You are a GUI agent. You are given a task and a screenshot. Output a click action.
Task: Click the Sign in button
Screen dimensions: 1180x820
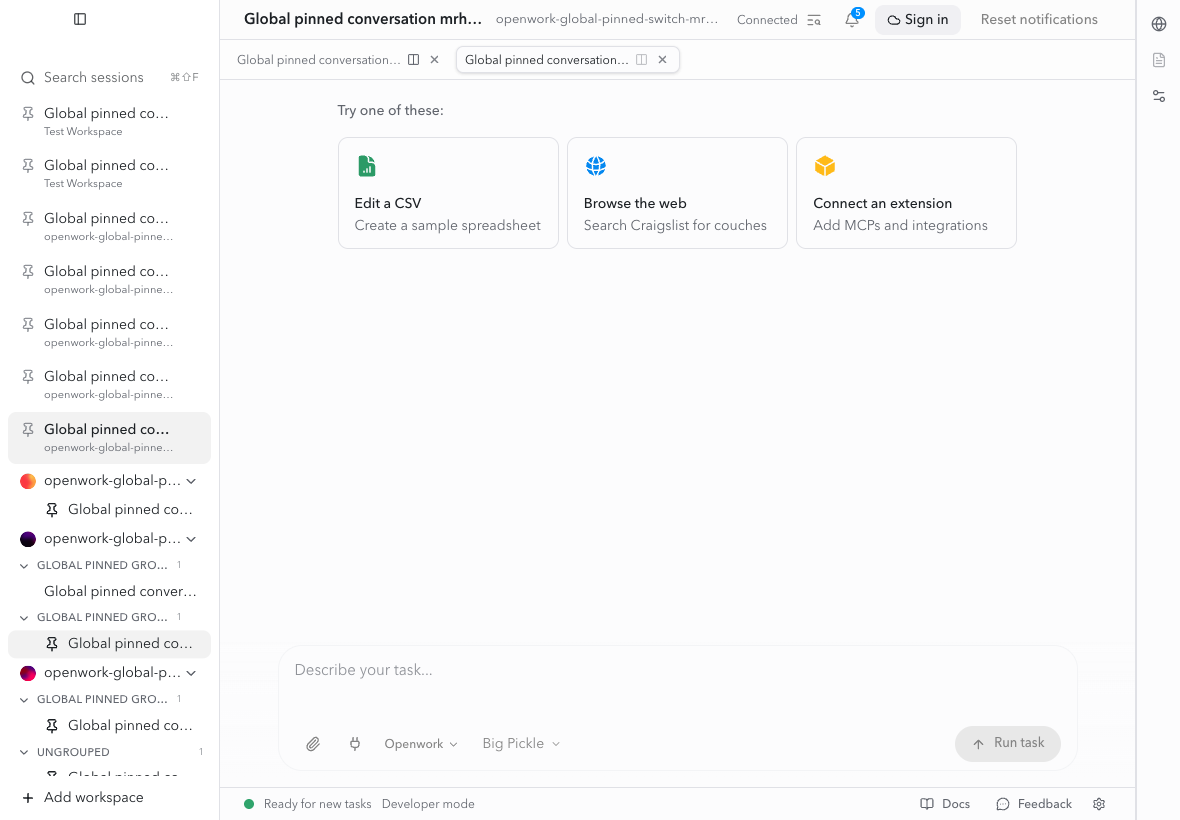point(917,20)
